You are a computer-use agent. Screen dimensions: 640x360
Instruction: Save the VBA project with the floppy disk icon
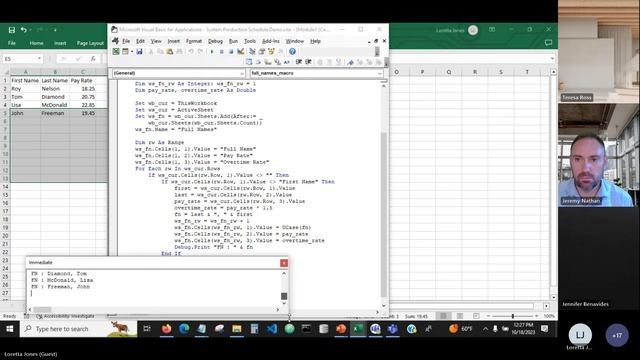139,51
